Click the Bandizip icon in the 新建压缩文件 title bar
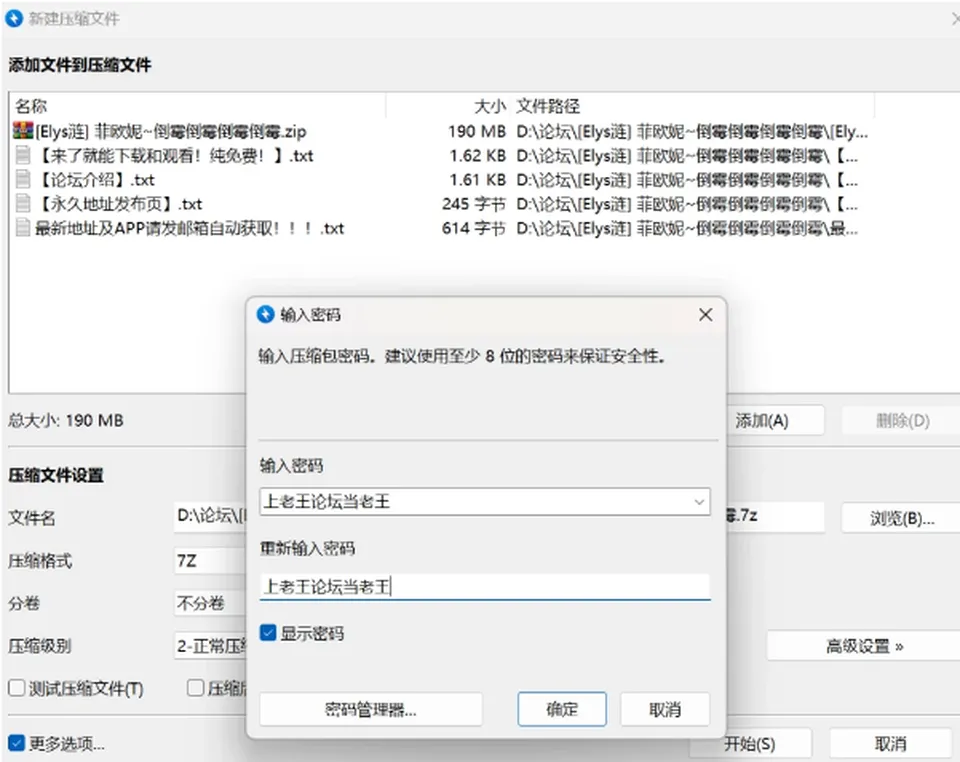 (x=14, y=18)
